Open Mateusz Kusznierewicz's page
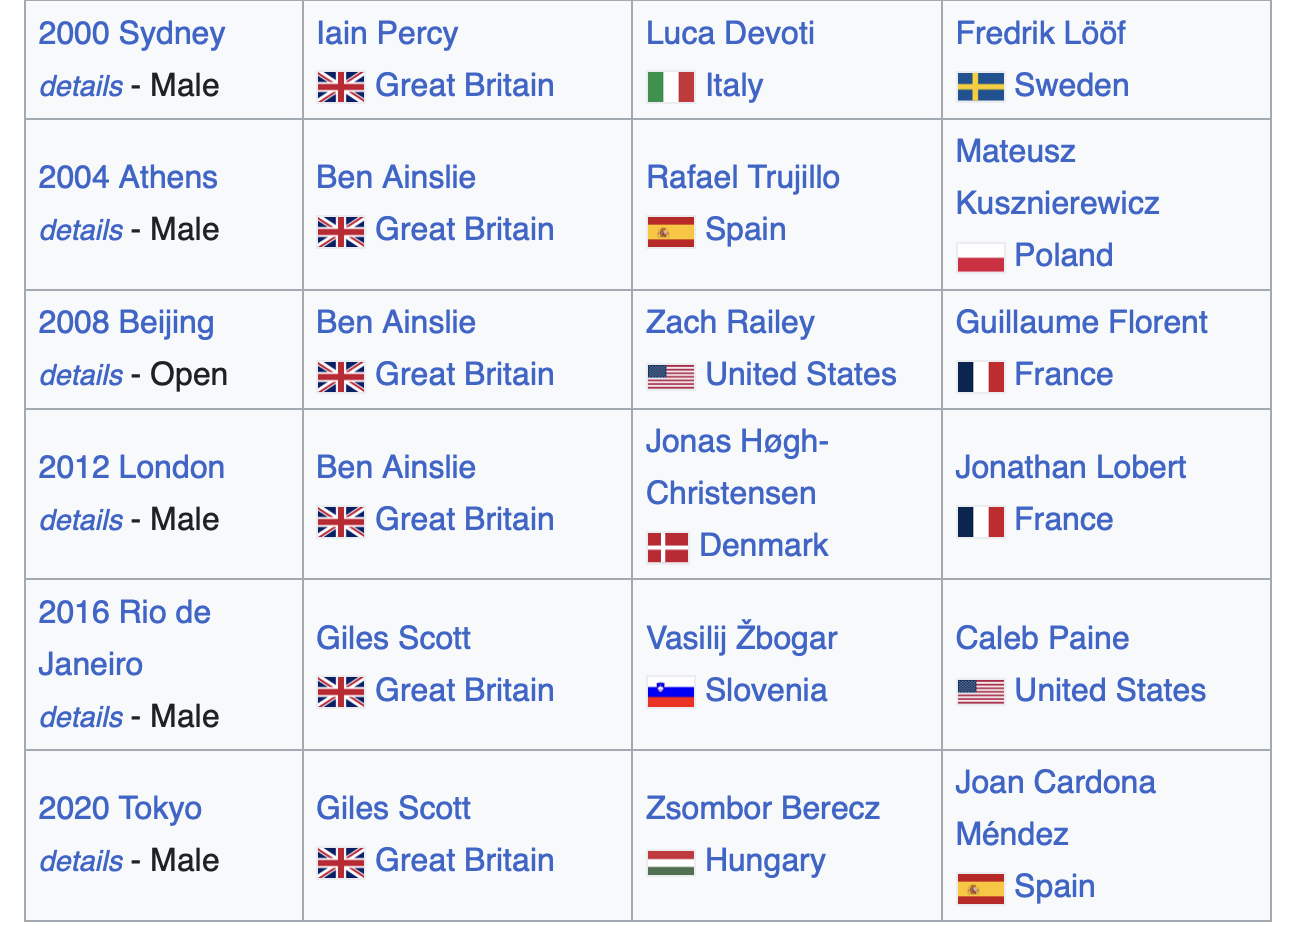Viewport: 1298px width, 936px height. click(x=1057, y=177)
